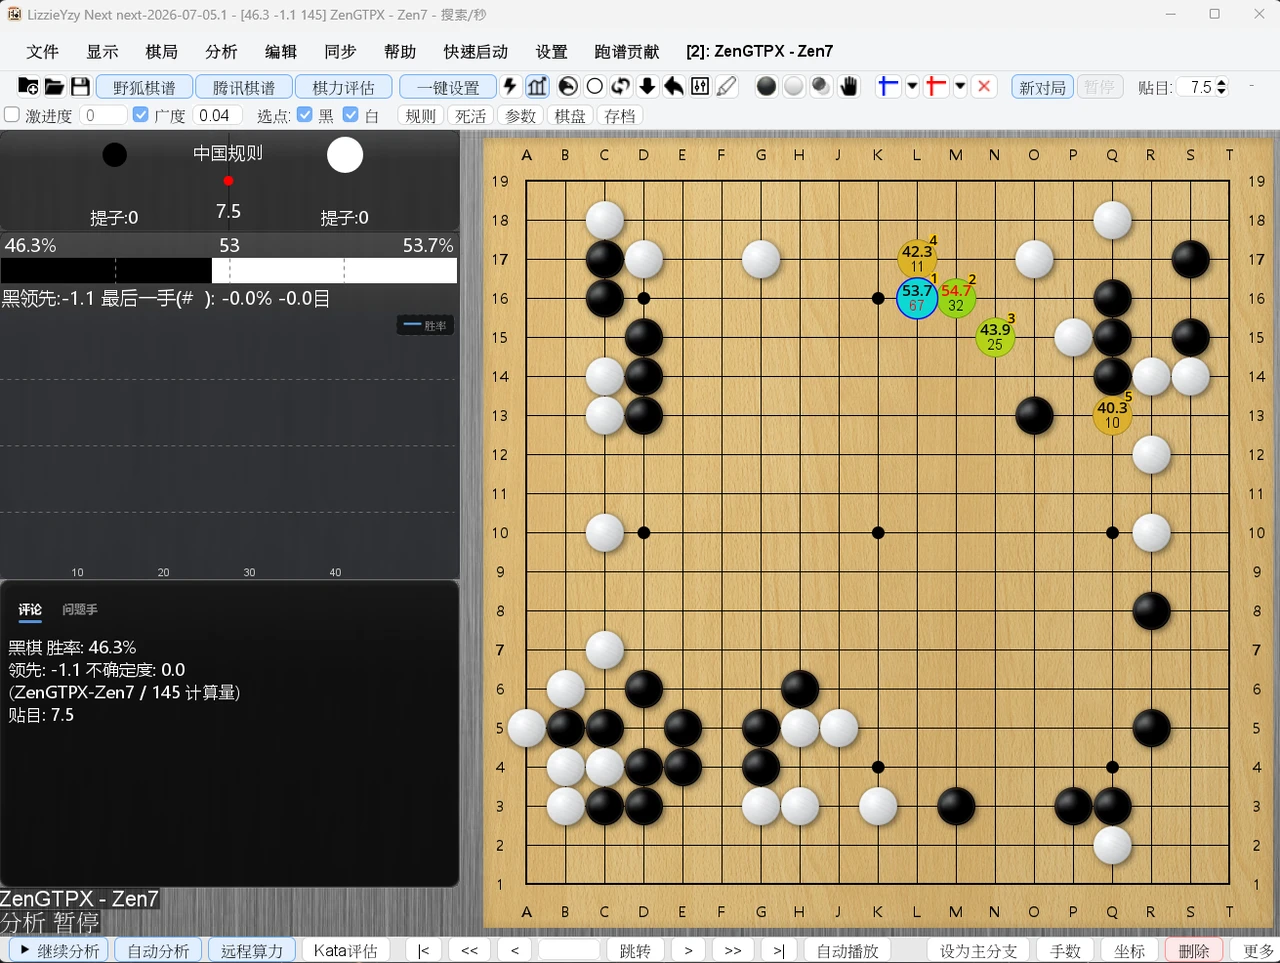Click the circular swap arrows icon
1280x963 pixels.
tap(621, 87)
